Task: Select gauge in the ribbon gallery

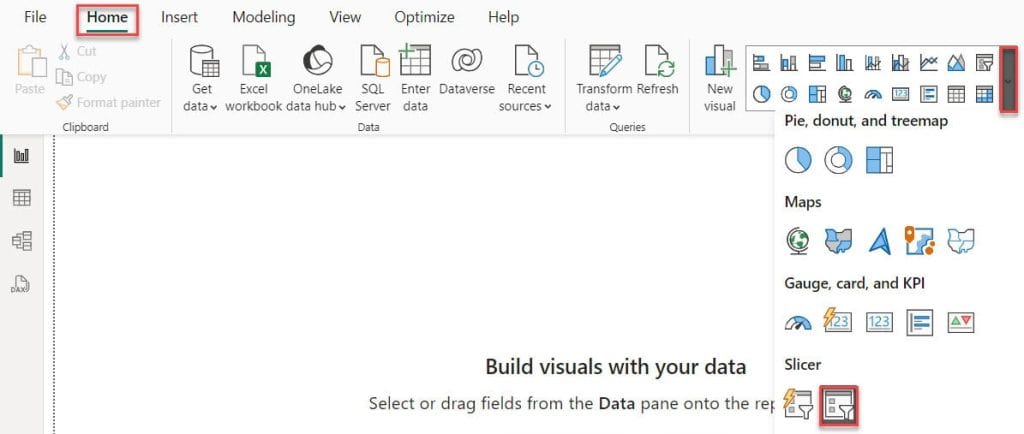Action: [872, 94]
